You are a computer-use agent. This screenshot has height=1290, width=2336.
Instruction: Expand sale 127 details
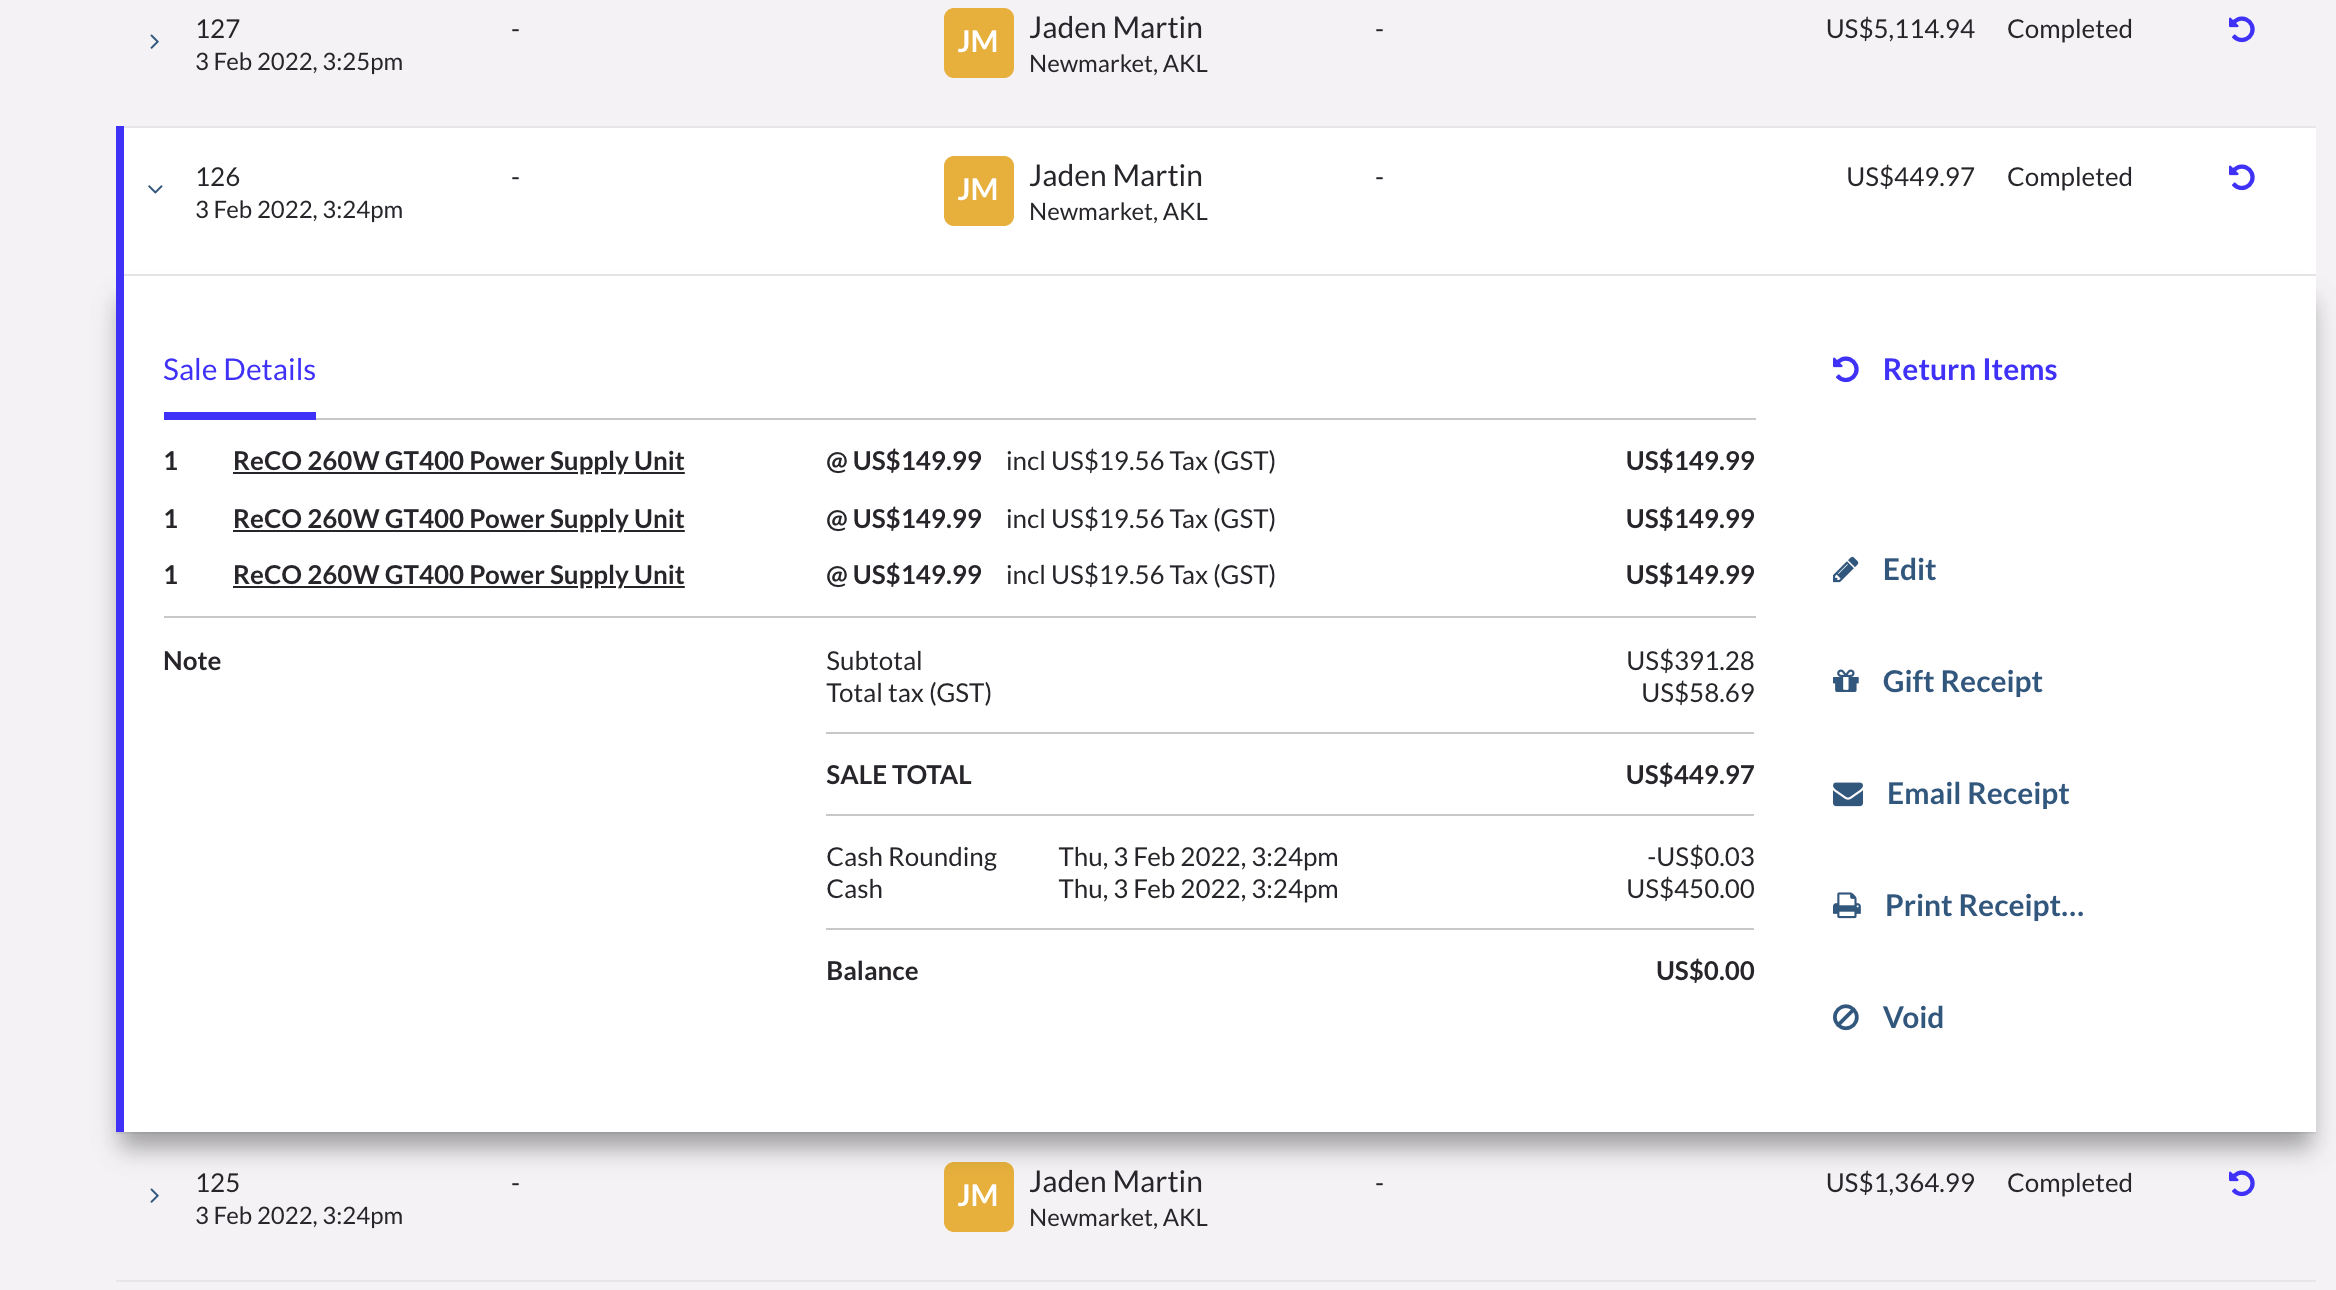[154, 42]
